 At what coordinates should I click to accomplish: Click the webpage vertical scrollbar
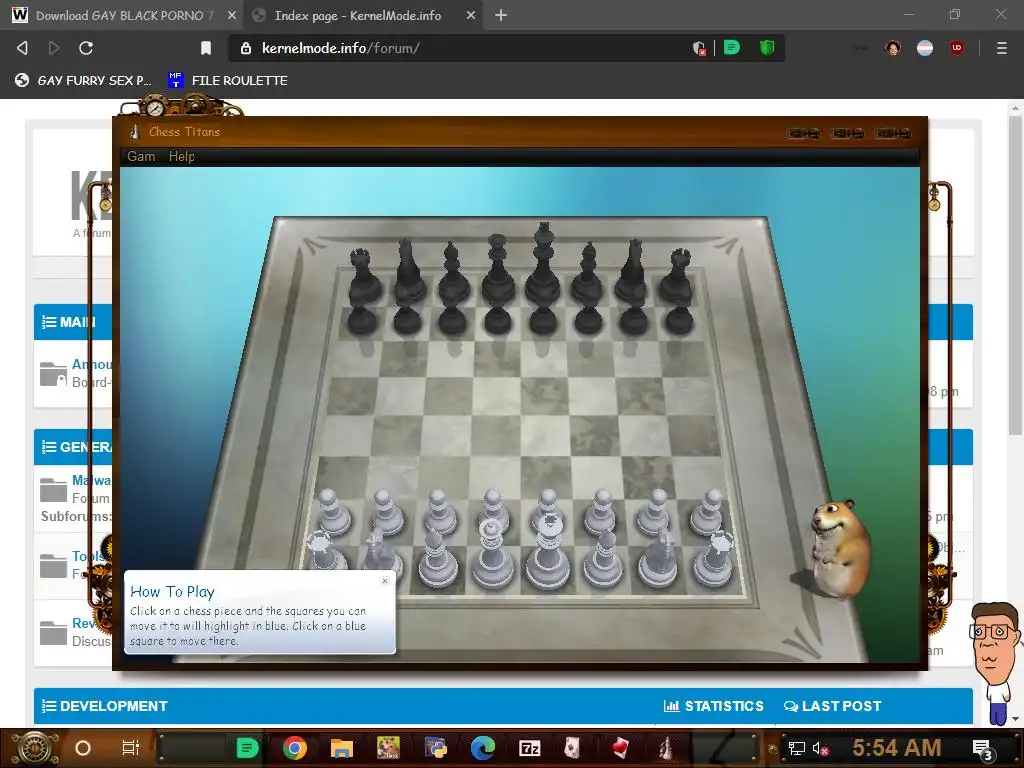click(x=1015, y=274)
